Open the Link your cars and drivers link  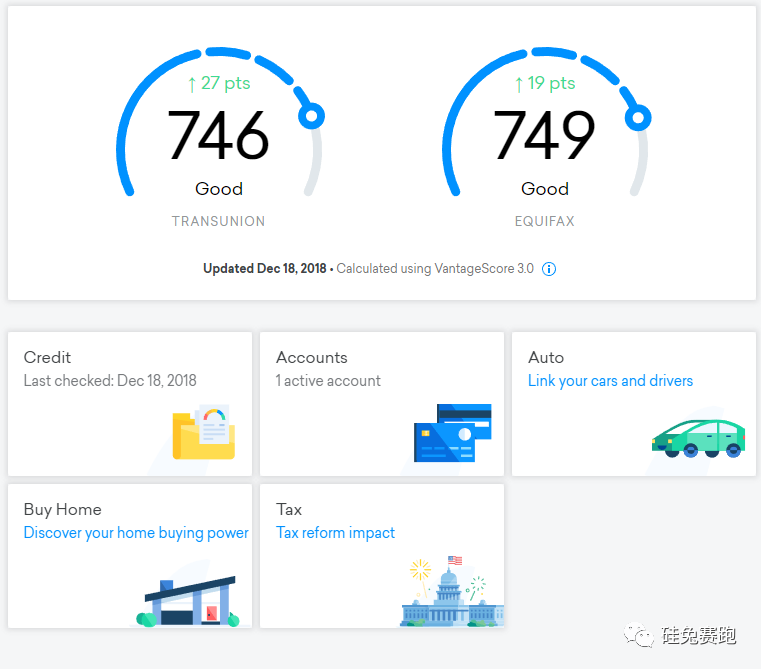tap(610, 381)
